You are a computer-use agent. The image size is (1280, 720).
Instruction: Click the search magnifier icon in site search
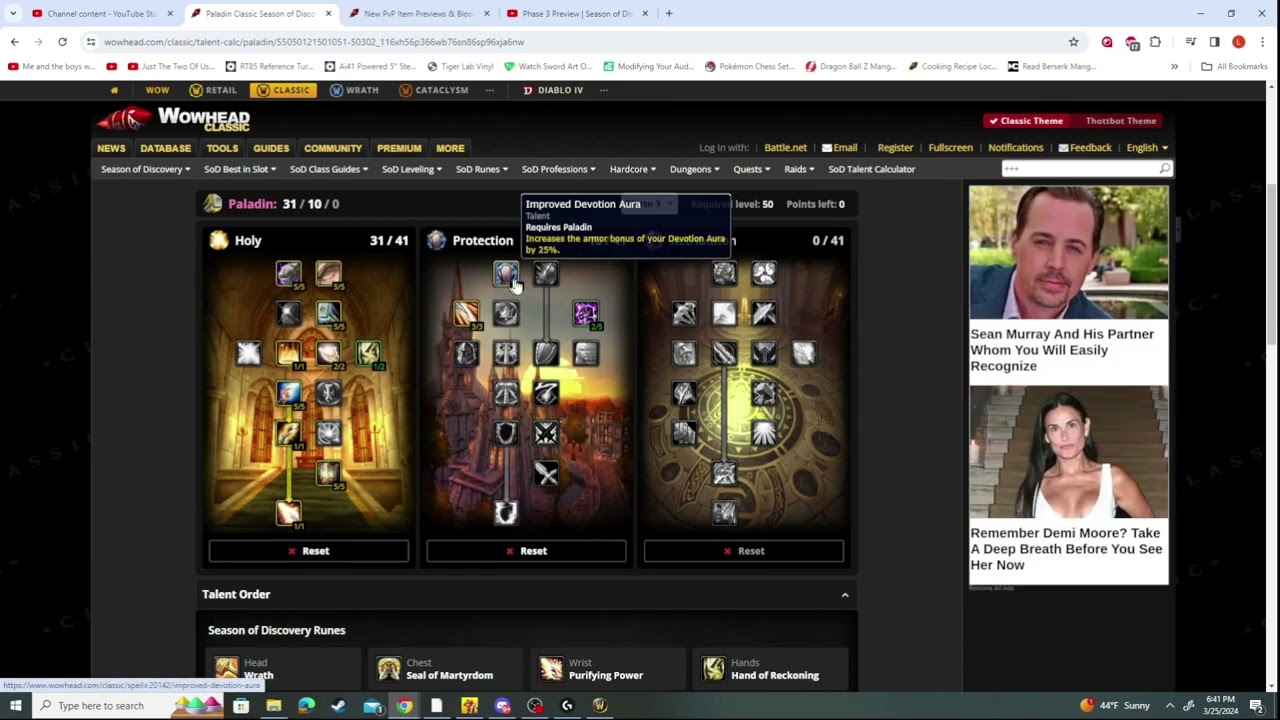click(x=1164, y=169)
